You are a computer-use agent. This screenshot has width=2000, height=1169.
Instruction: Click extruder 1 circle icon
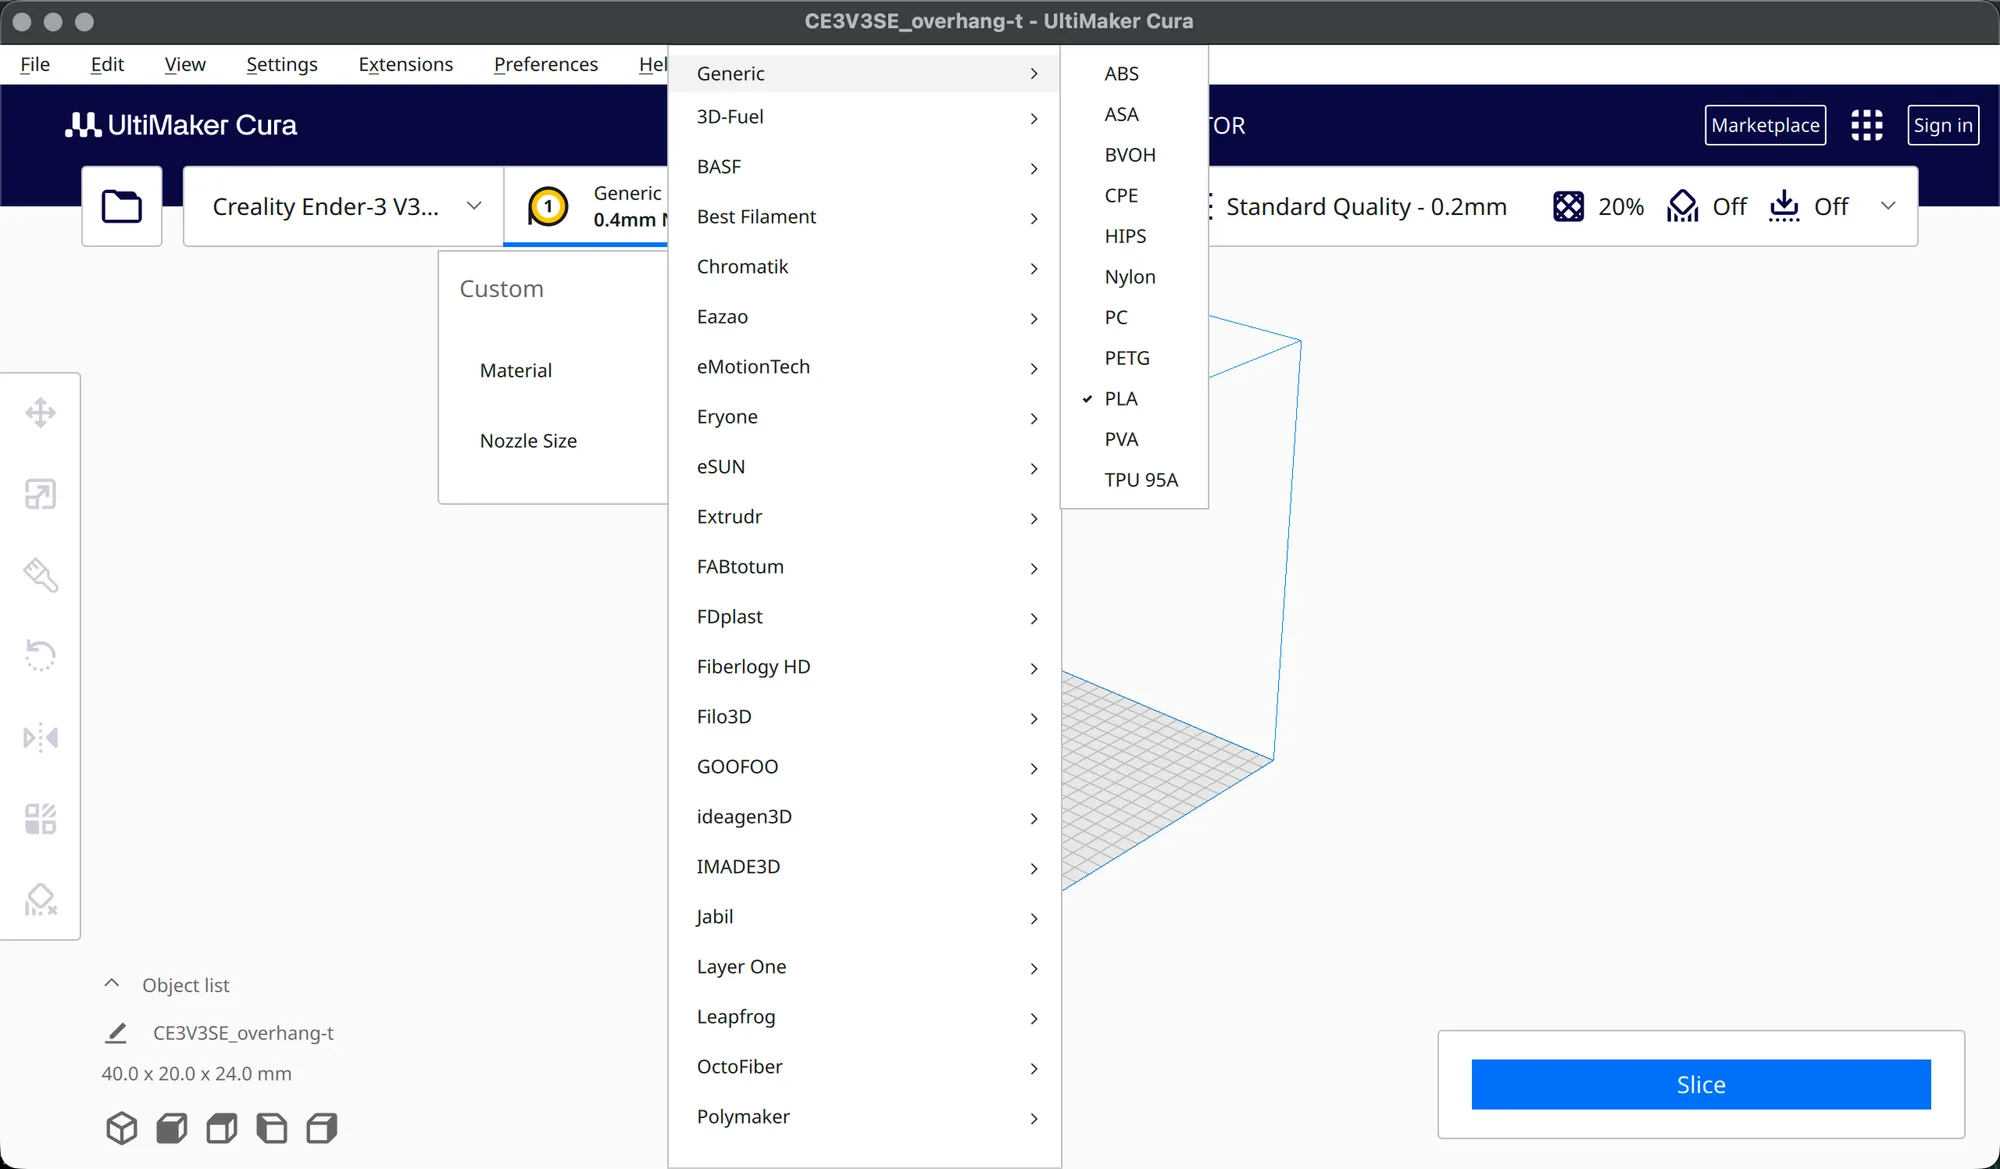(x=548, y=207)
